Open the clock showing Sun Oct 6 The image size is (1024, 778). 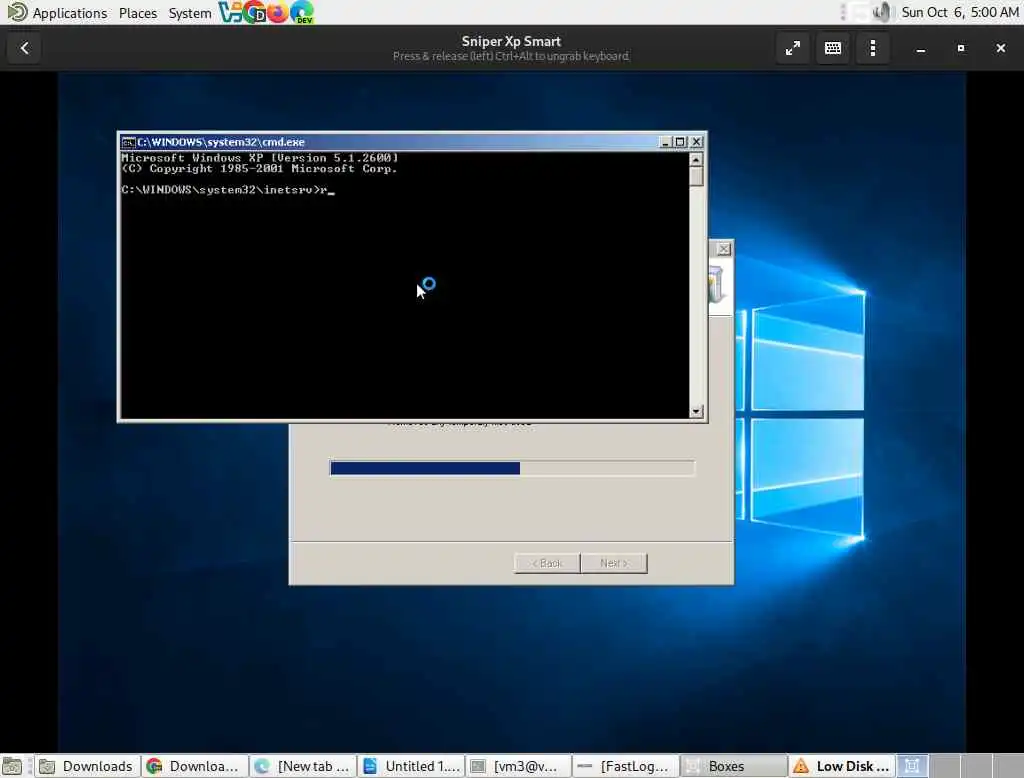pyautogui.click(x=959, y=12)
